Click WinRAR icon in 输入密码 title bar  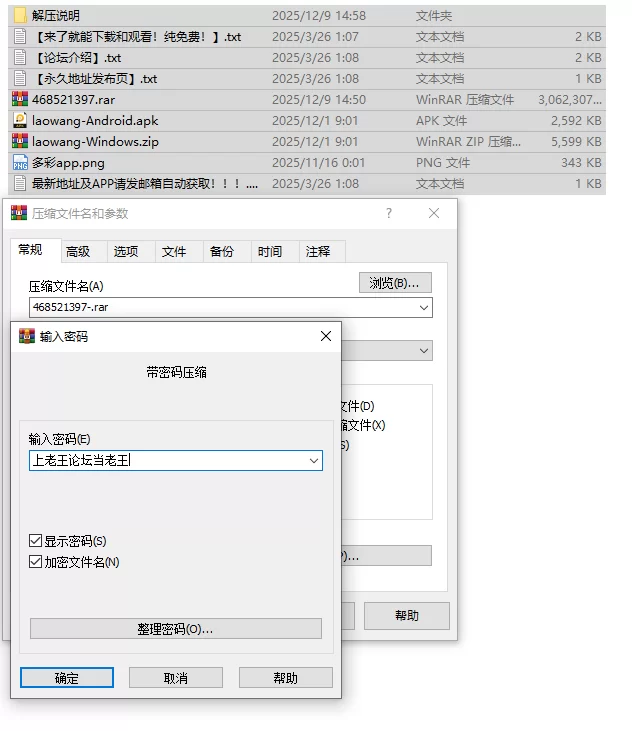27,336
